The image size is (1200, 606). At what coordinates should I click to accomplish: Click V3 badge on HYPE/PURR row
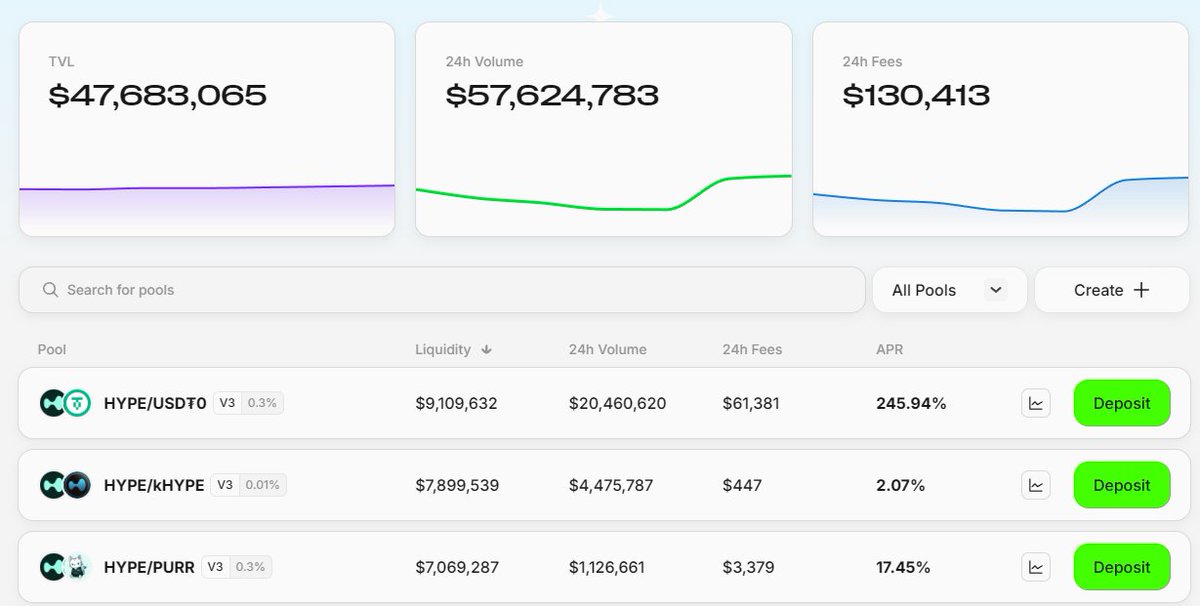[x=215, y=567]
